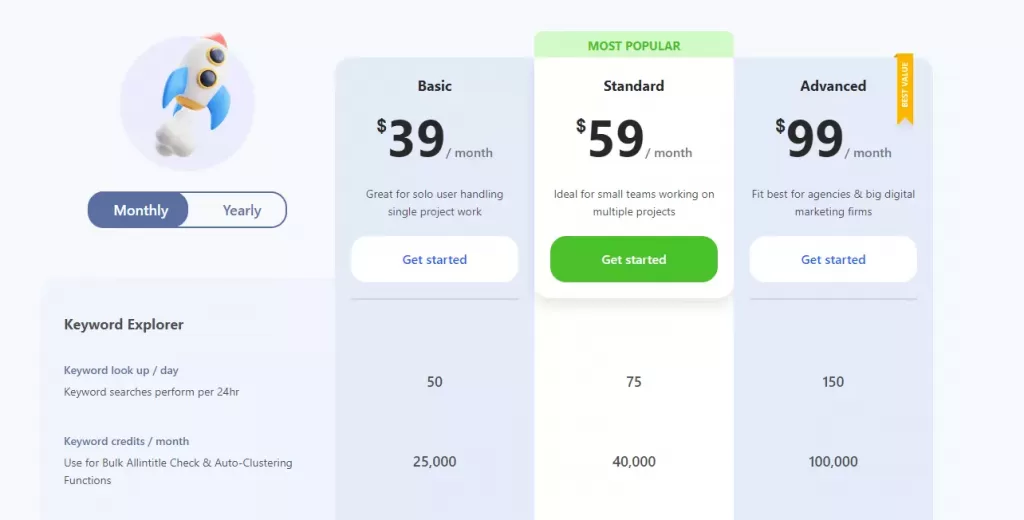Screen dimensions: 1024x520
Task: Select the Basic plan heading
Action: (x=434, y=86)
